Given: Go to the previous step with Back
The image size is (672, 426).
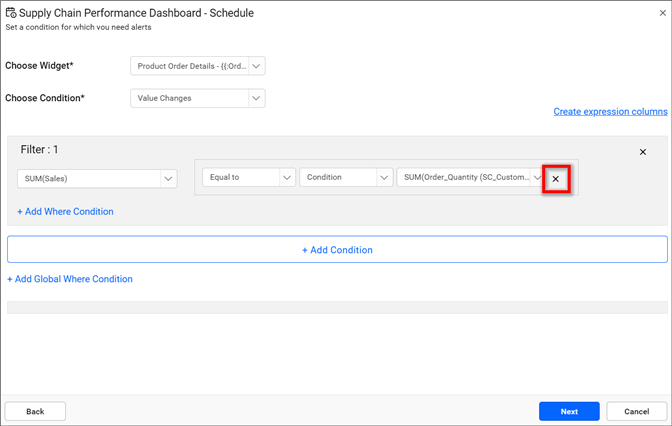Looking at the screenshot, I should (x=35, y=411).
